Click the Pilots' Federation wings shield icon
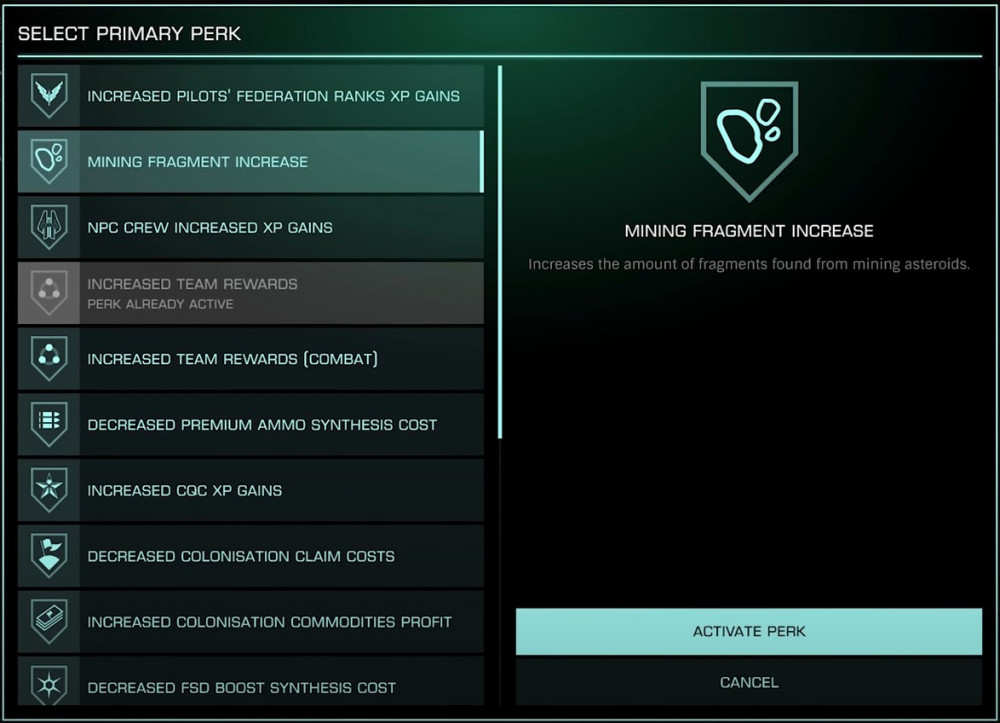The width and height of the screenshot is (1000, 723). point(49,96)
